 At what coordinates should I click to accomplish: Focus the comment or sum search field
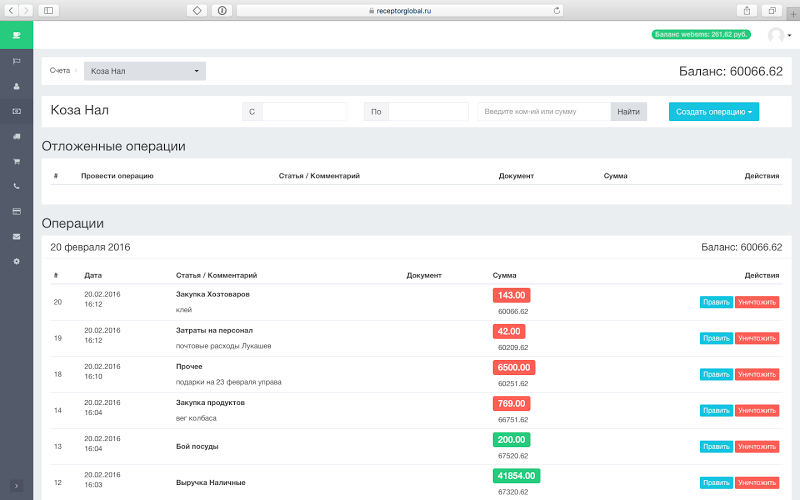pyautogui.click(x=544, y=111)
